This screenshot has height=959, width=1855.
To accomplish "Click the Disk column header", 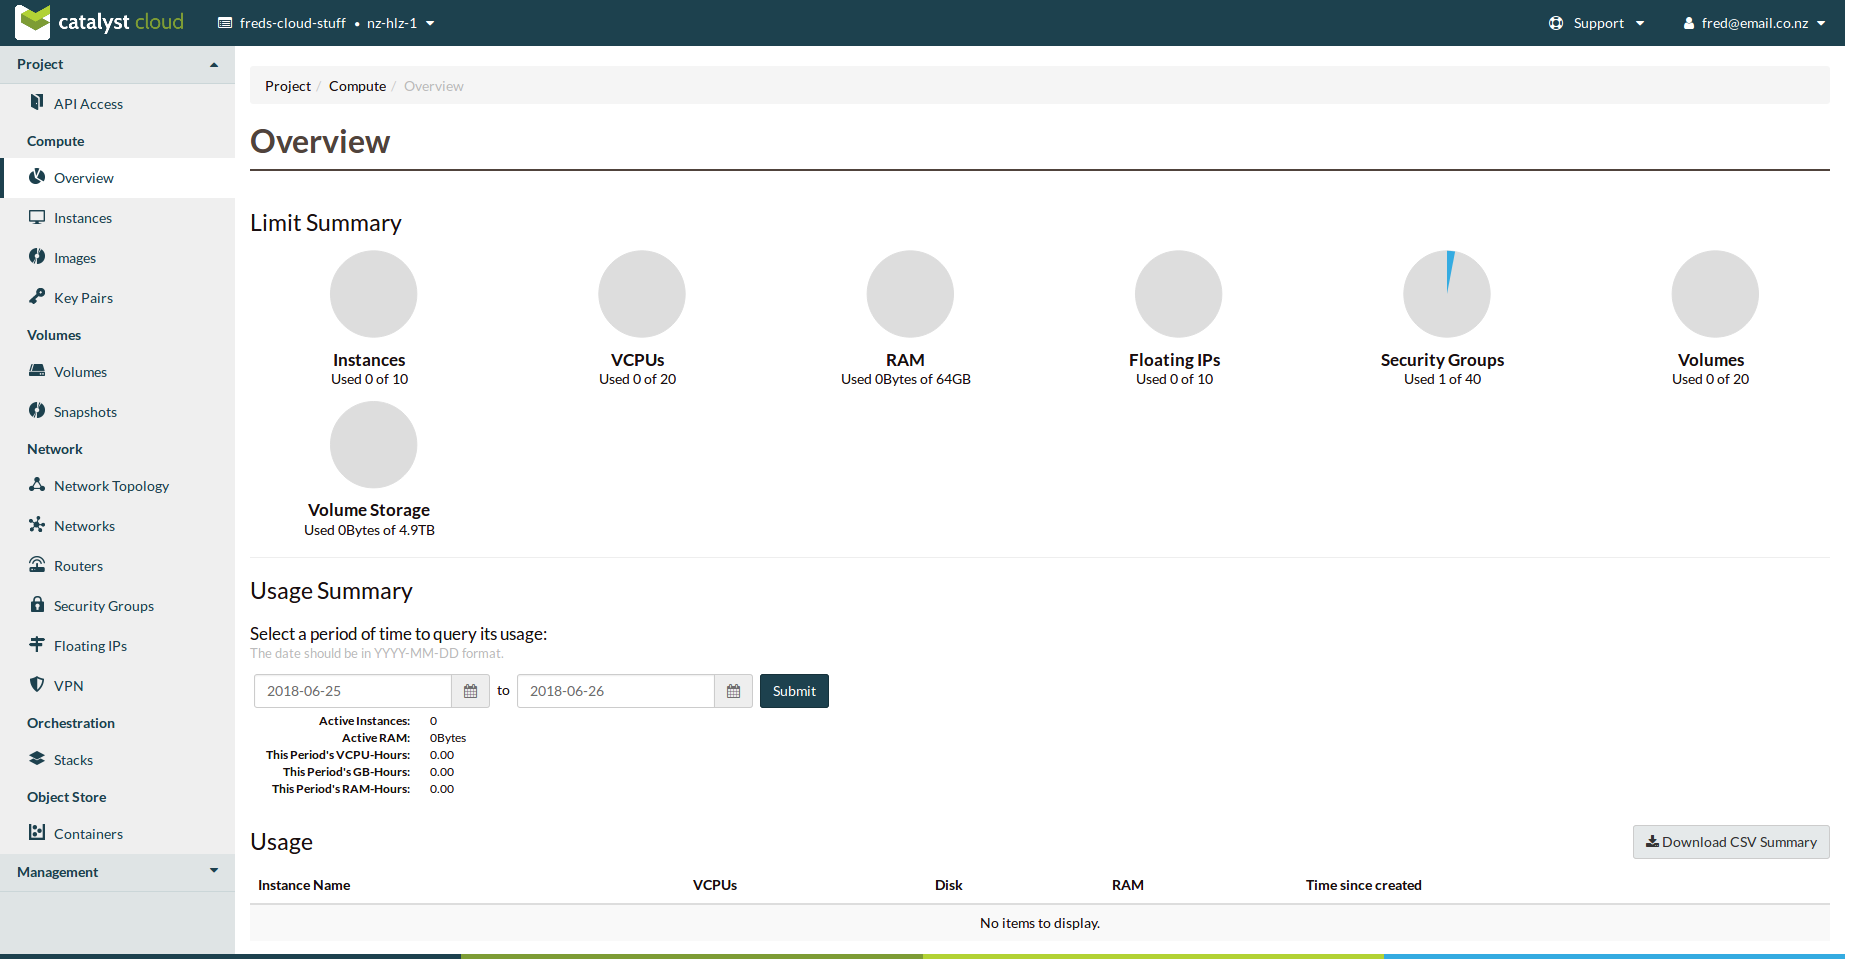I will tap(948, 885).
